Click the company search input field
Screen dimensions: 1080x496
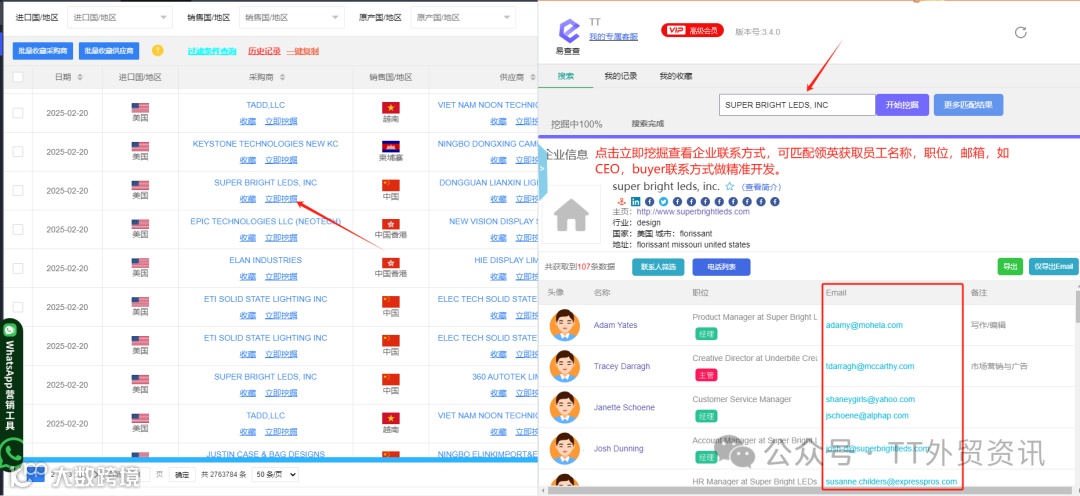797,105
